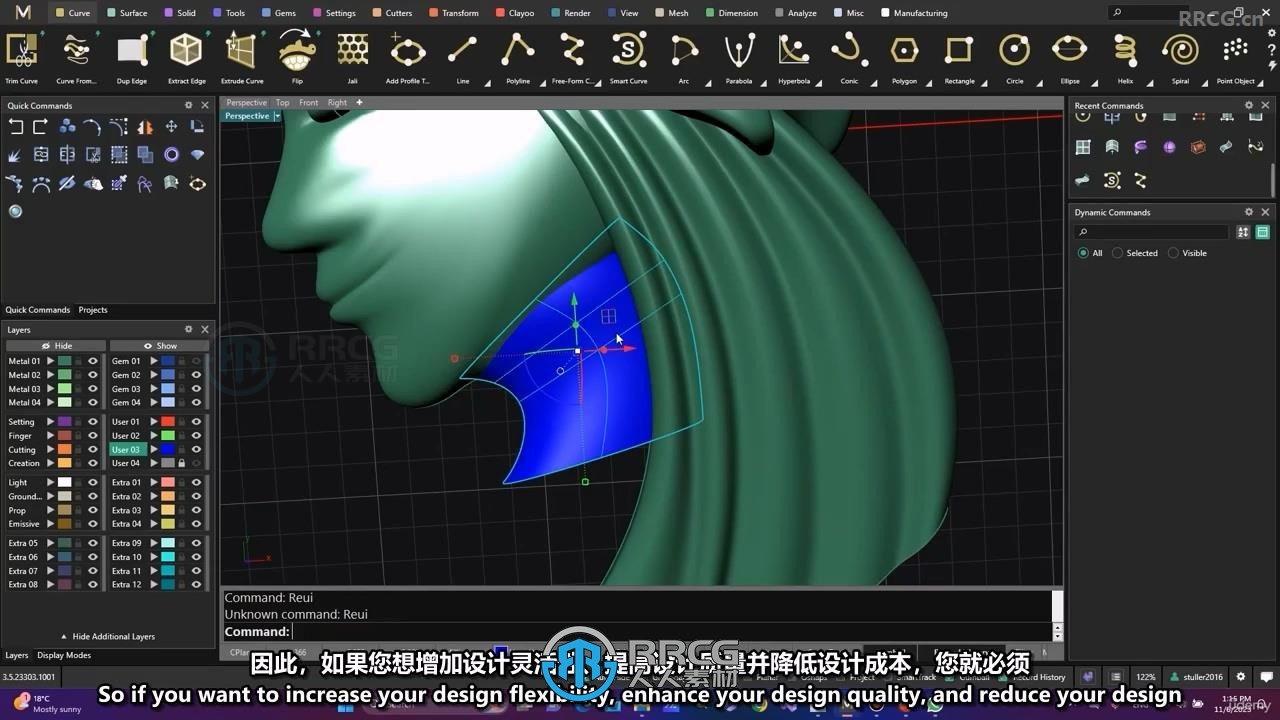Select the Extract Edge tool
This screenshot has height=720, width=1280.
coord(186,57)
